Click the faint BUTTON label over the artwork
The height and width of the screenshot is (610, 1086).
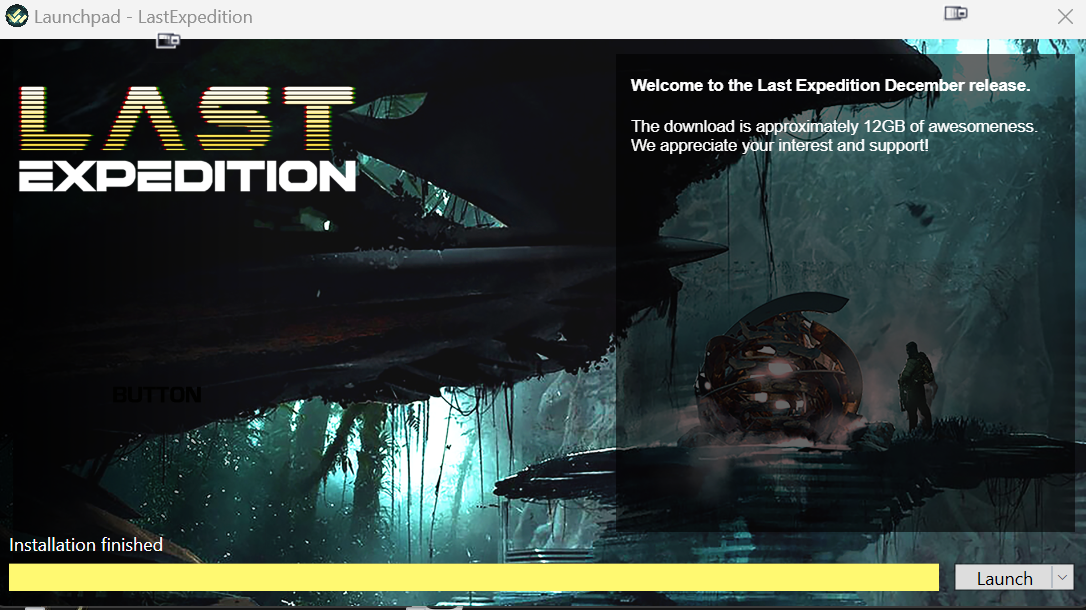pyautogui.click(x=157, y=395)
